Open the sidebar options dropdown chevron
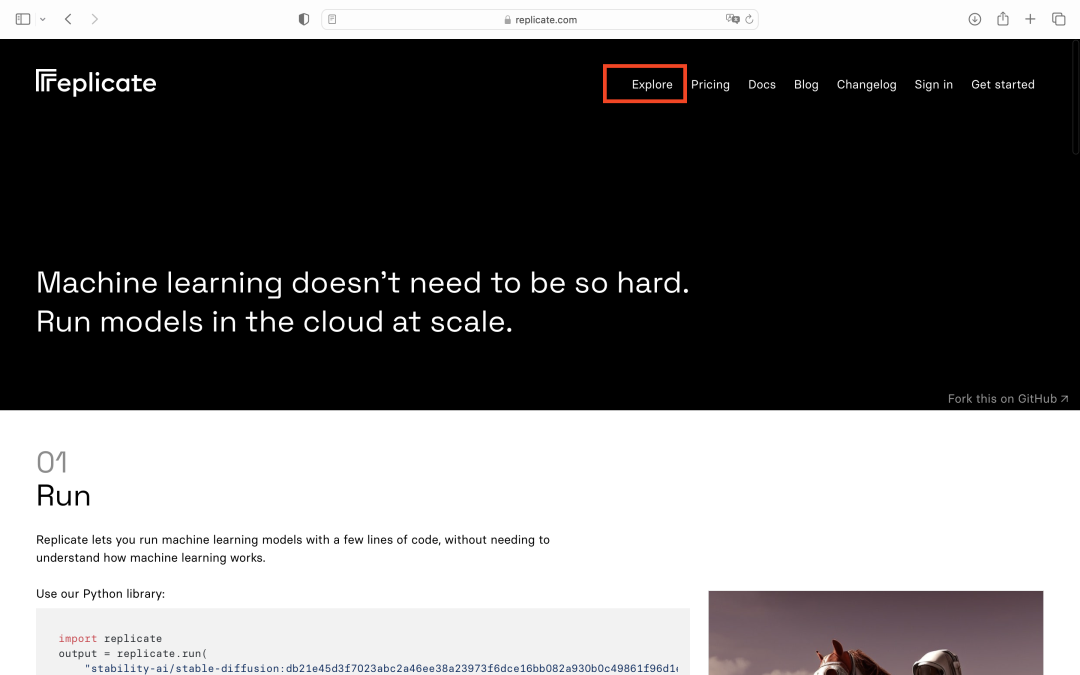The width and height of the screenshot is (1080, 675). tap(42, 19)
